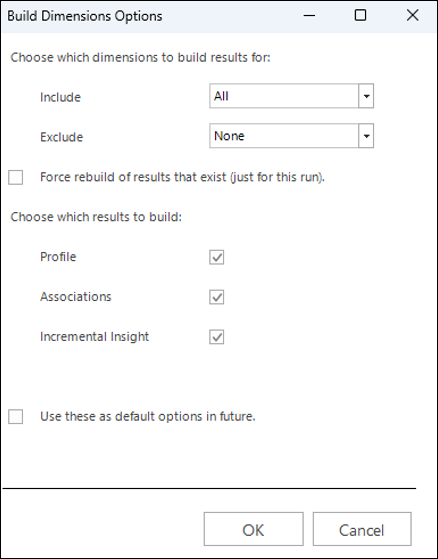This screenshot has height=559, width=438.
Task: Toggle the Profile results checkbox
Action: click(217, 257)
